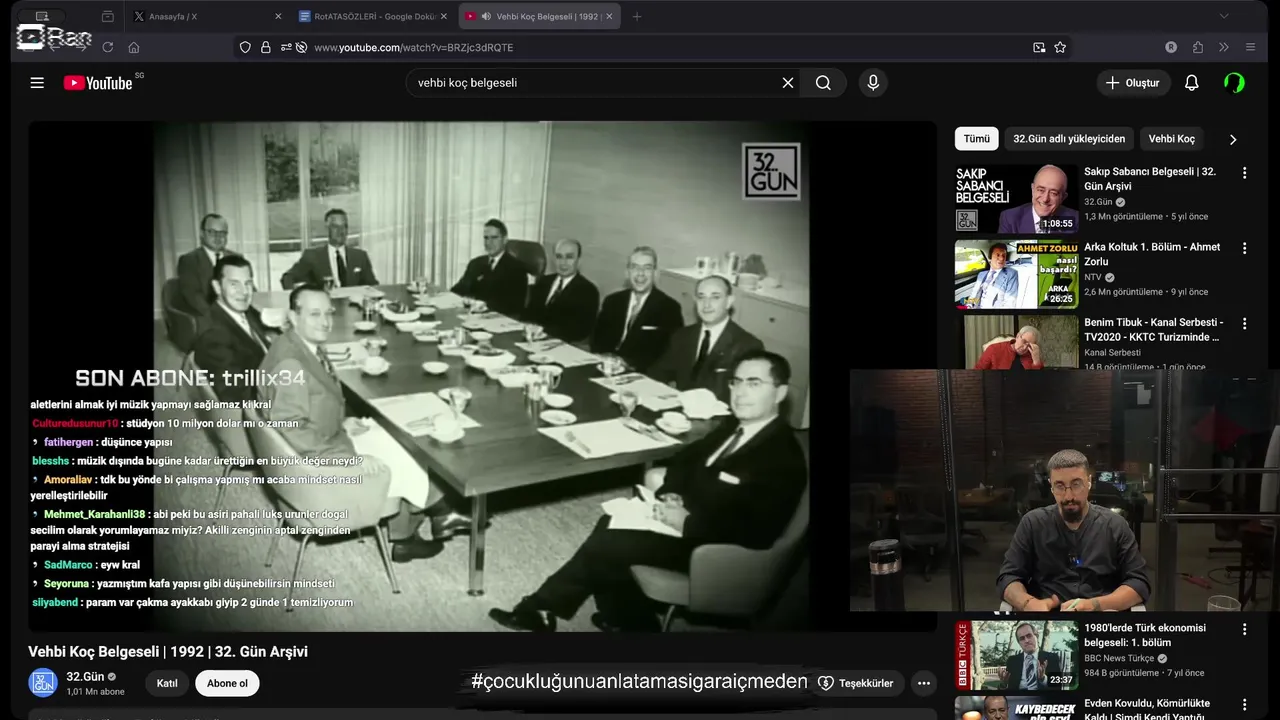This screenshot has width=1280, height=720.
Task: Open the browser list all tabs dropdown
Action: pos(1224,16)
